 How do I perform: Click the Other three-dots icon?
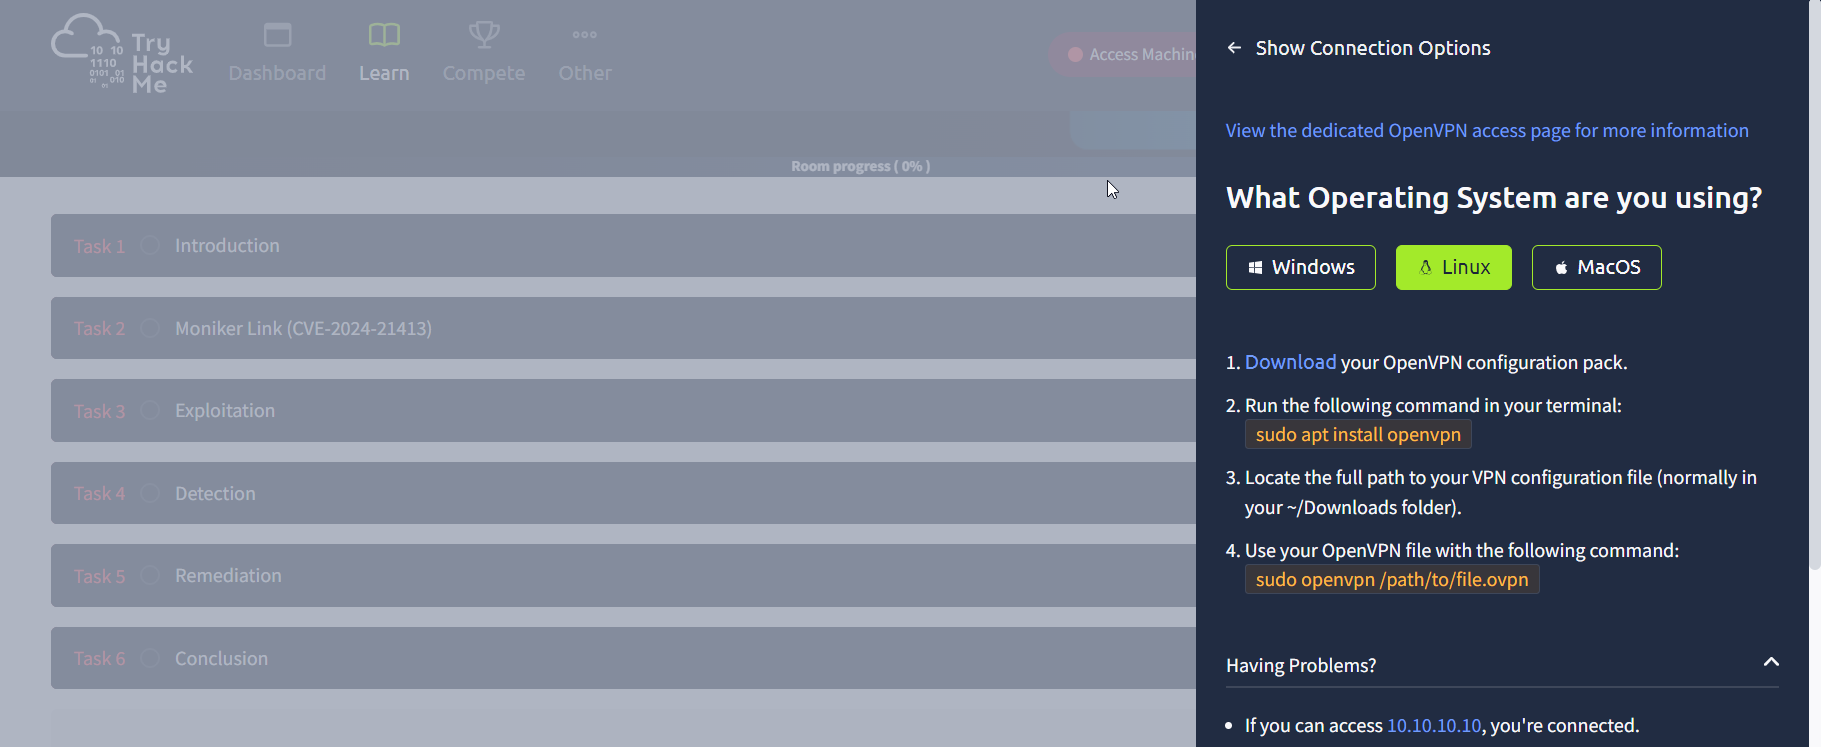(x=585, y=35)
